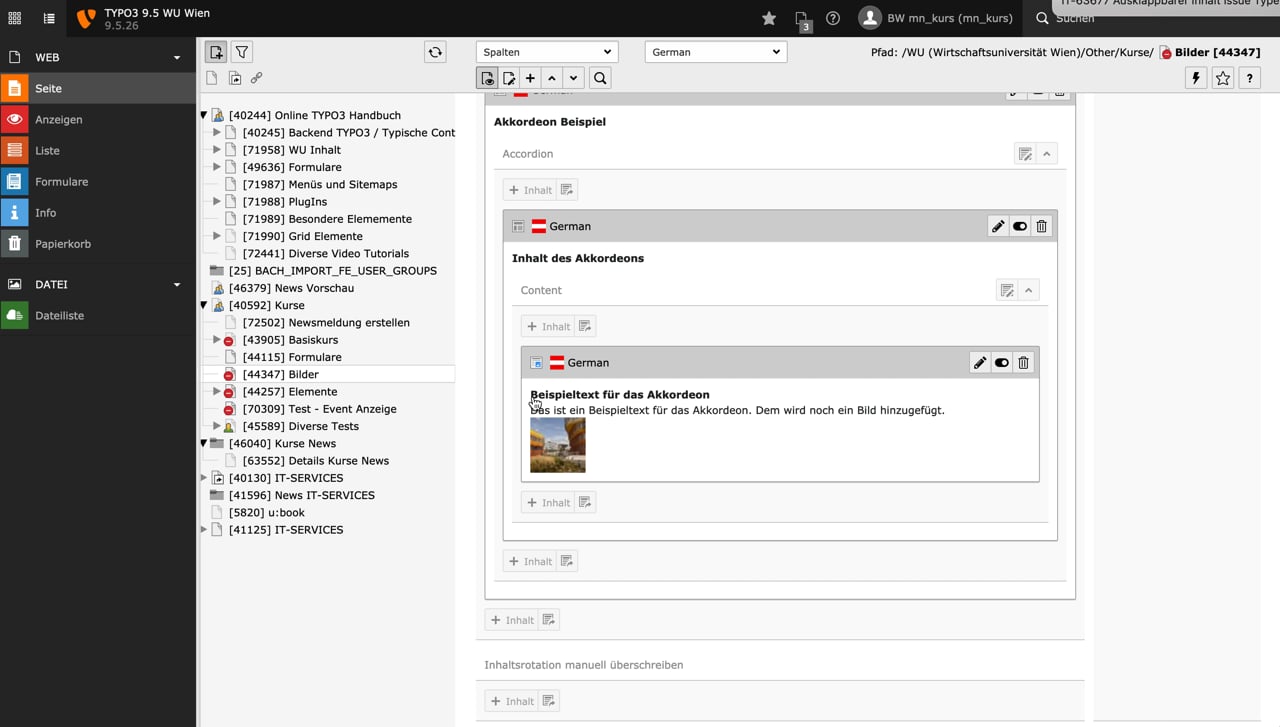
Task: Edit page properties icon in toolbar
Action: pos(509,78)
